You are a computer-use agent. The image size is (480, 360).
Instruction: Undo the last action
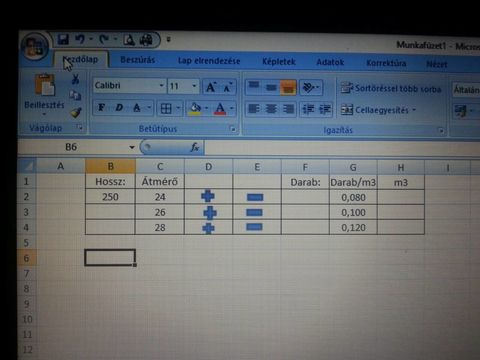pos(80,40)
